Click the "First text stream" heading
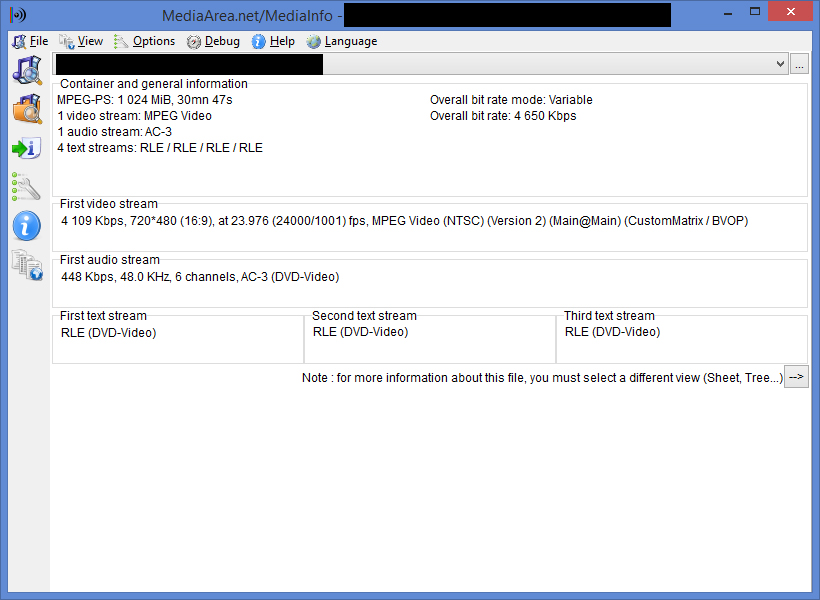This screenshot has height=600, width=820. point(103,316)
